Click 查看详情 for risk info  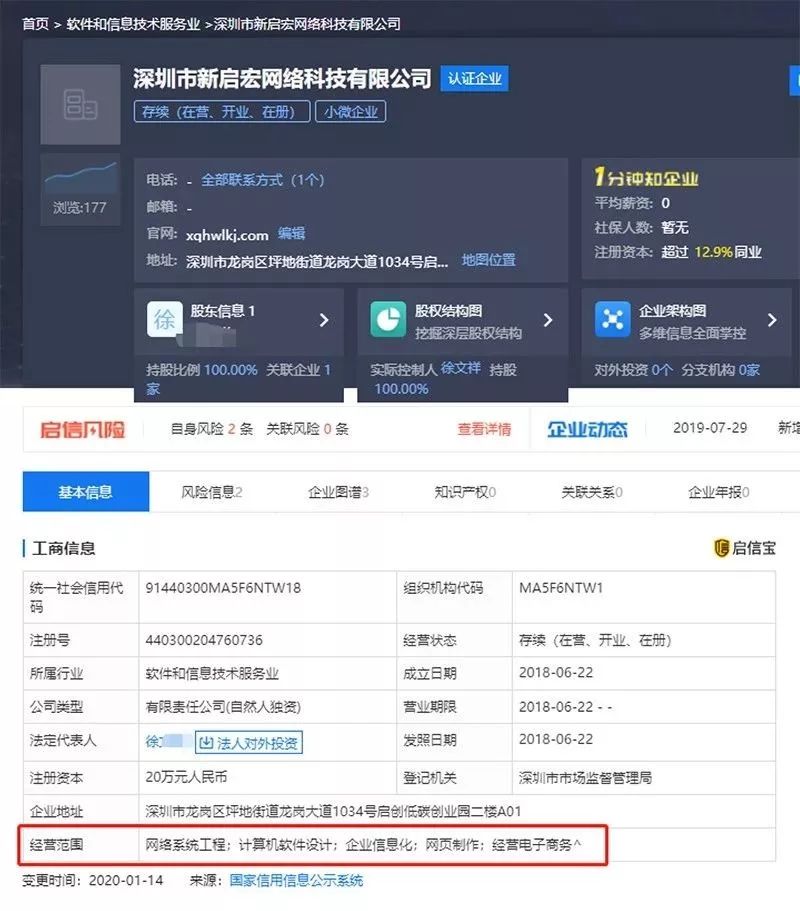pos(484,429)
